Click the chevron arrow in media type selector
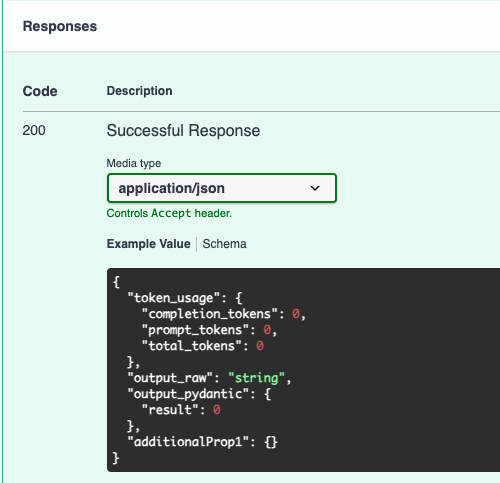 pos(315,188)
